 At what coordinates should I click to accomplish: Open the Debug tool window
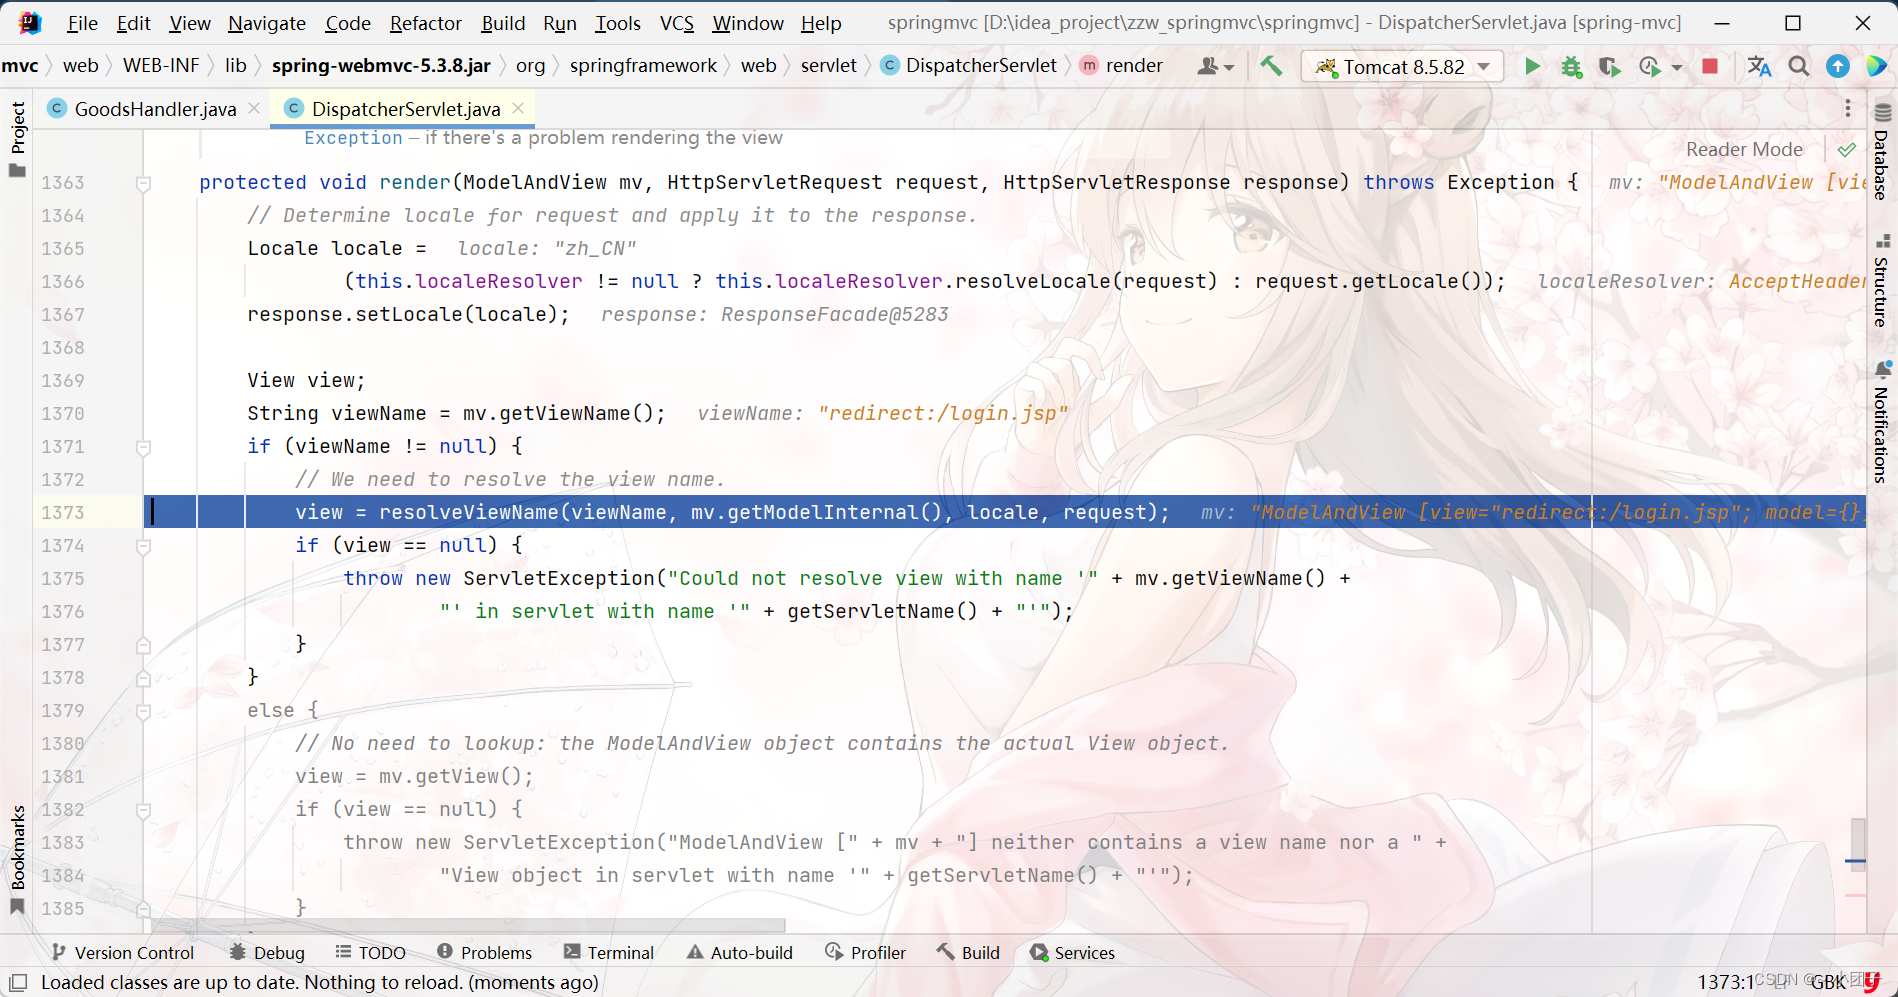[267, 953]
